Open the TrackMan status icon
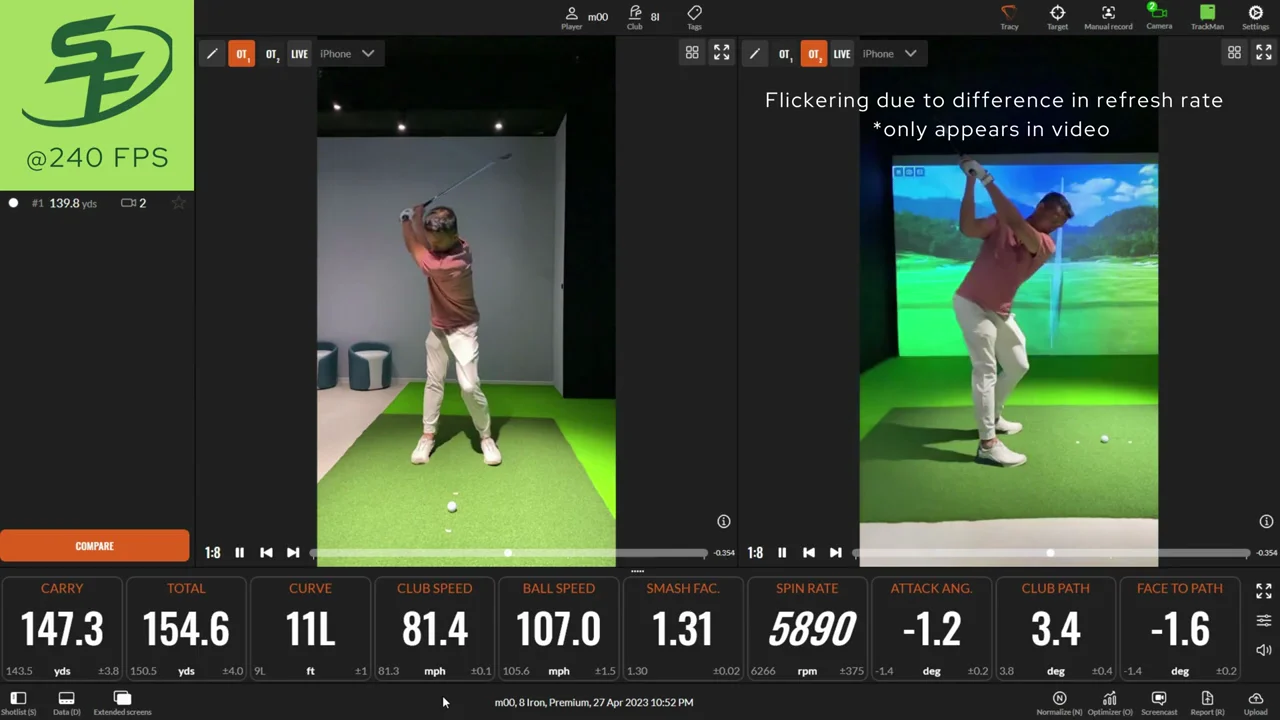Image resolution: width=1280 pixels, height=720 pixels. [1207, 16]
